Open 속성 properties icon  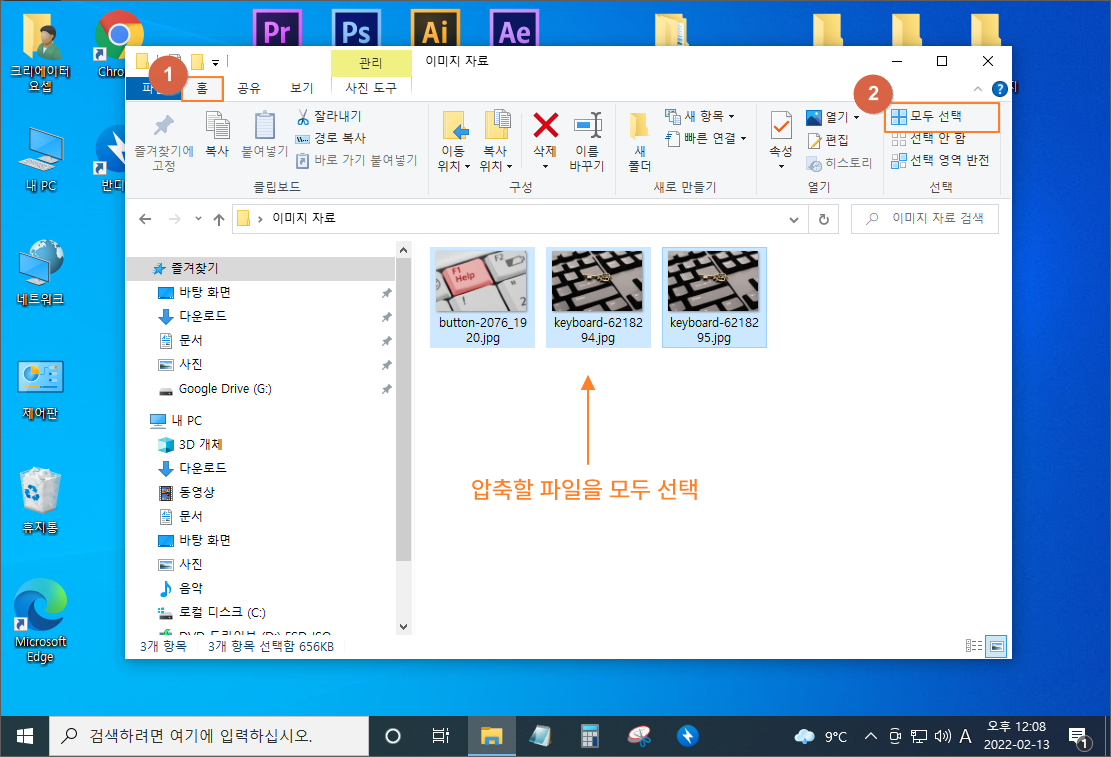(x=781, y=125)
